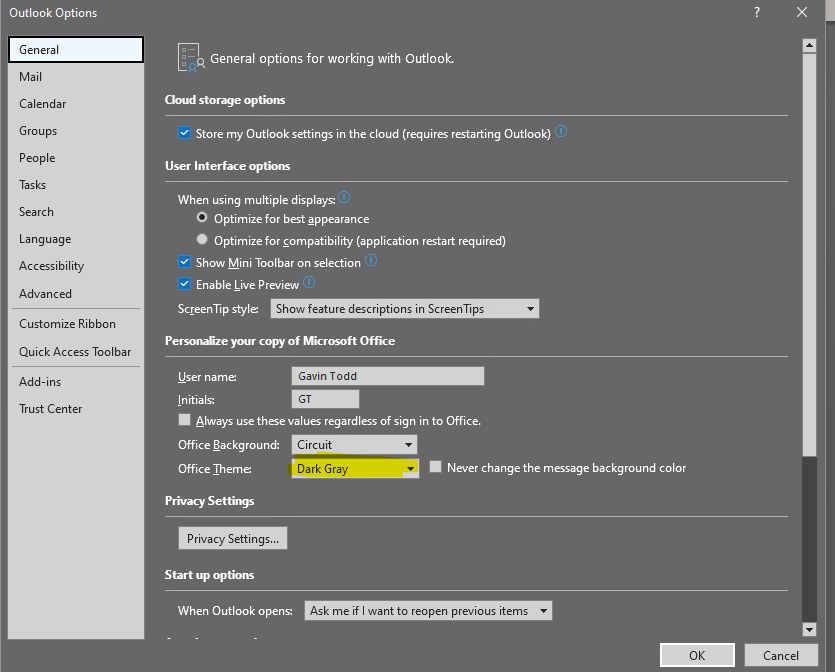
Task: Click the scrollbar down arrow
Action: tap(809, 629)
